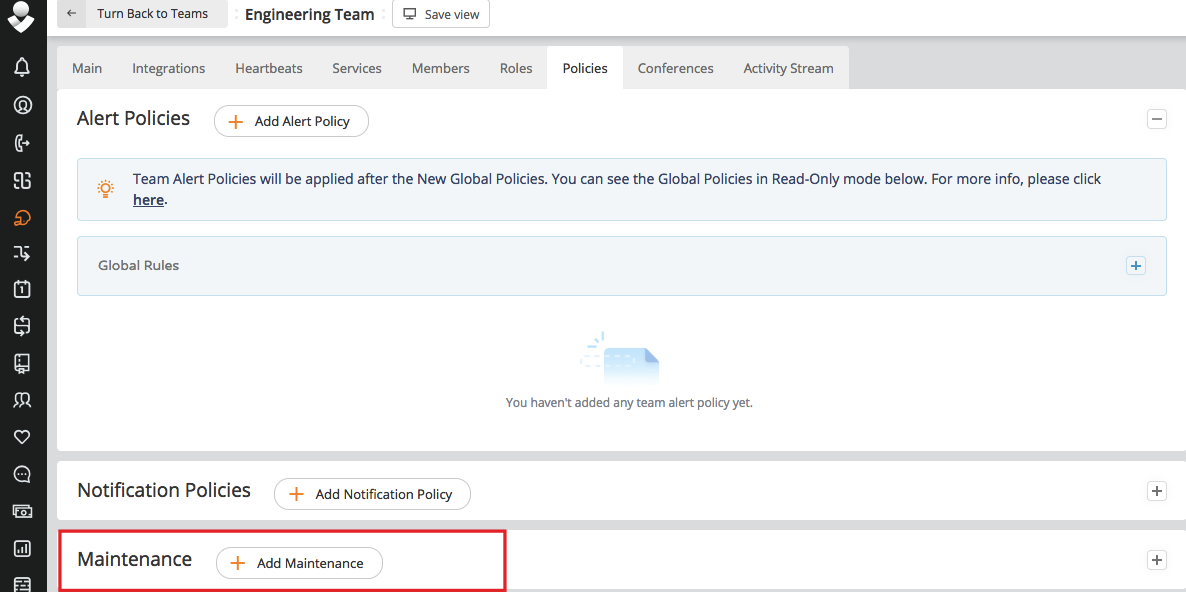1186x592 pixels.
Task: Follow the 'here' link in the info banner
Action: click(x=148, y=200)
